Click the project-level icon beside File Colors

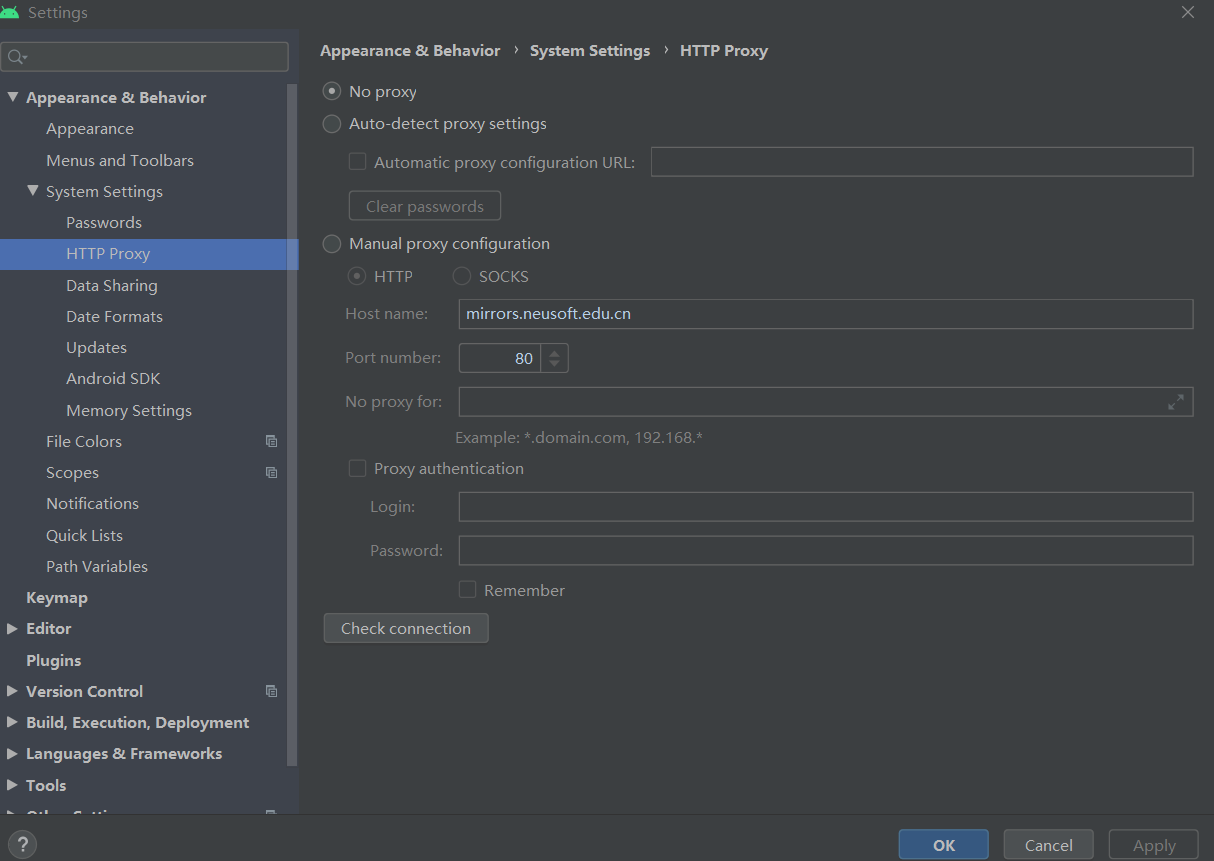[271, 441]
